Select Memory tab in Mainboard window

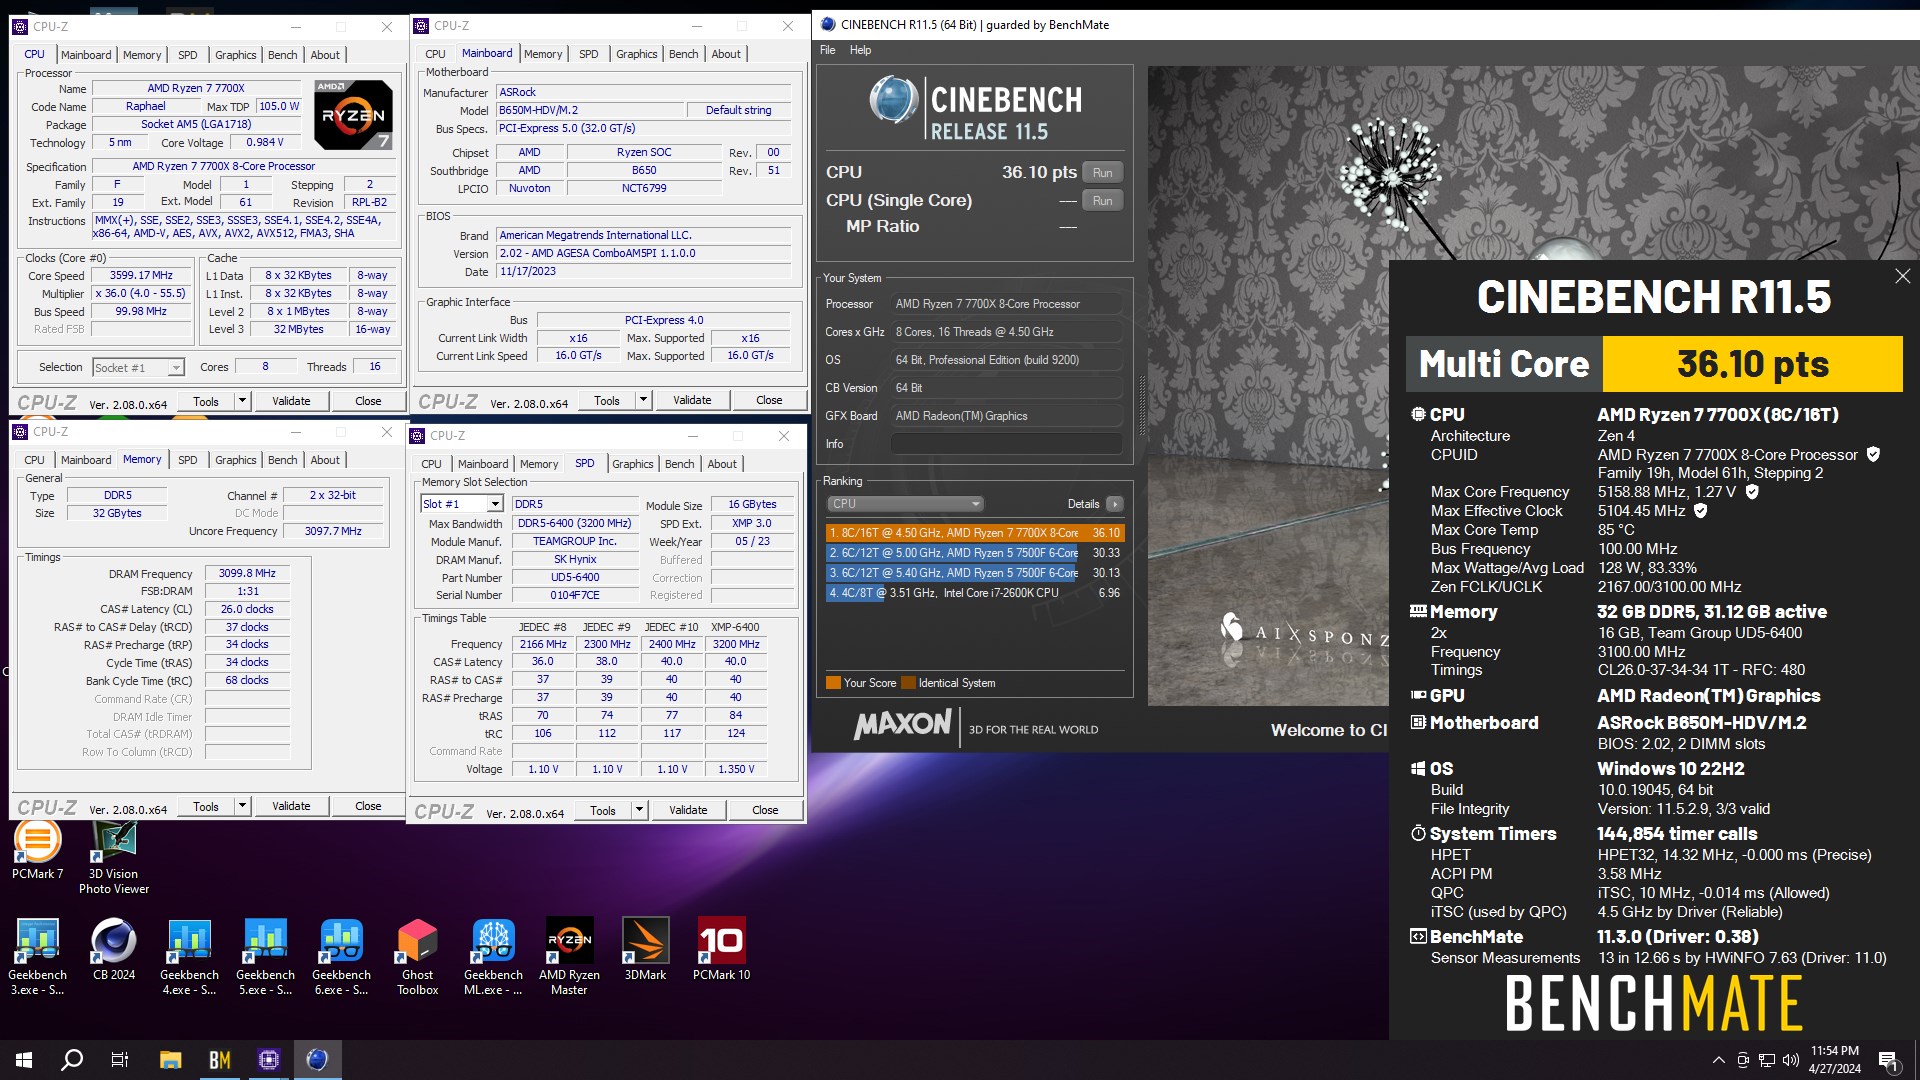point(542,54)
